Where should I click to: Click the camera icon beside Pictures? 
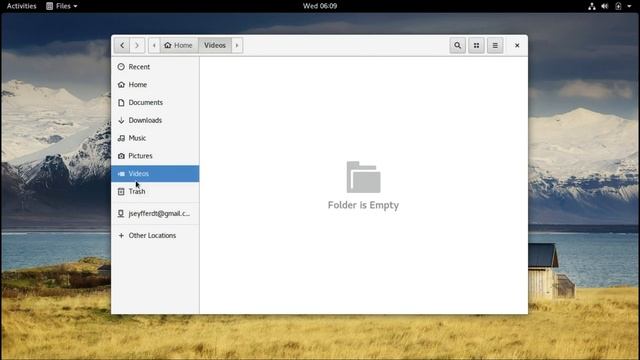(x=121, y=156)
